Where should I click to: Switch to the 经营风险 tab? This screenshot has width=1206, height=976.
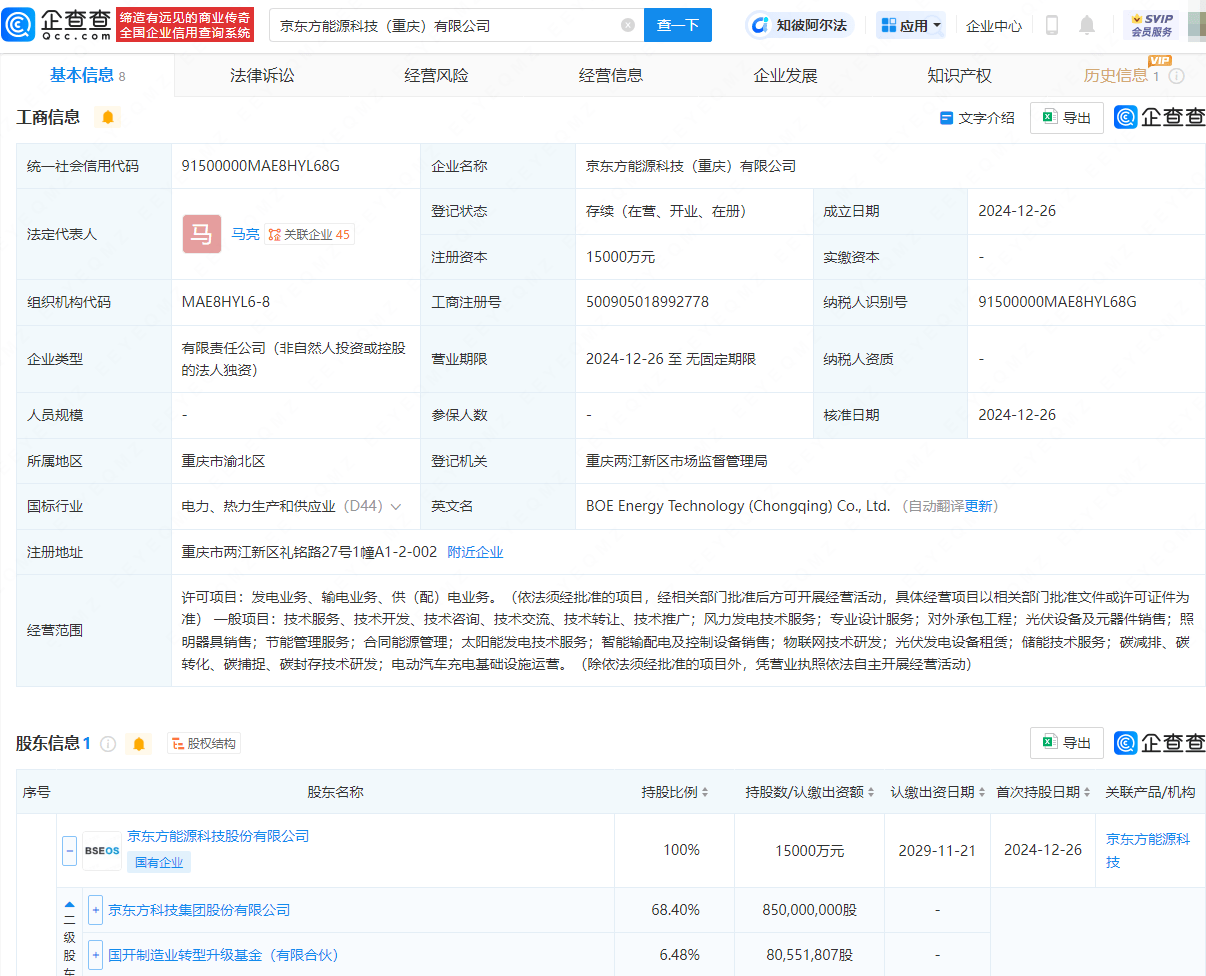pos(436,76)
